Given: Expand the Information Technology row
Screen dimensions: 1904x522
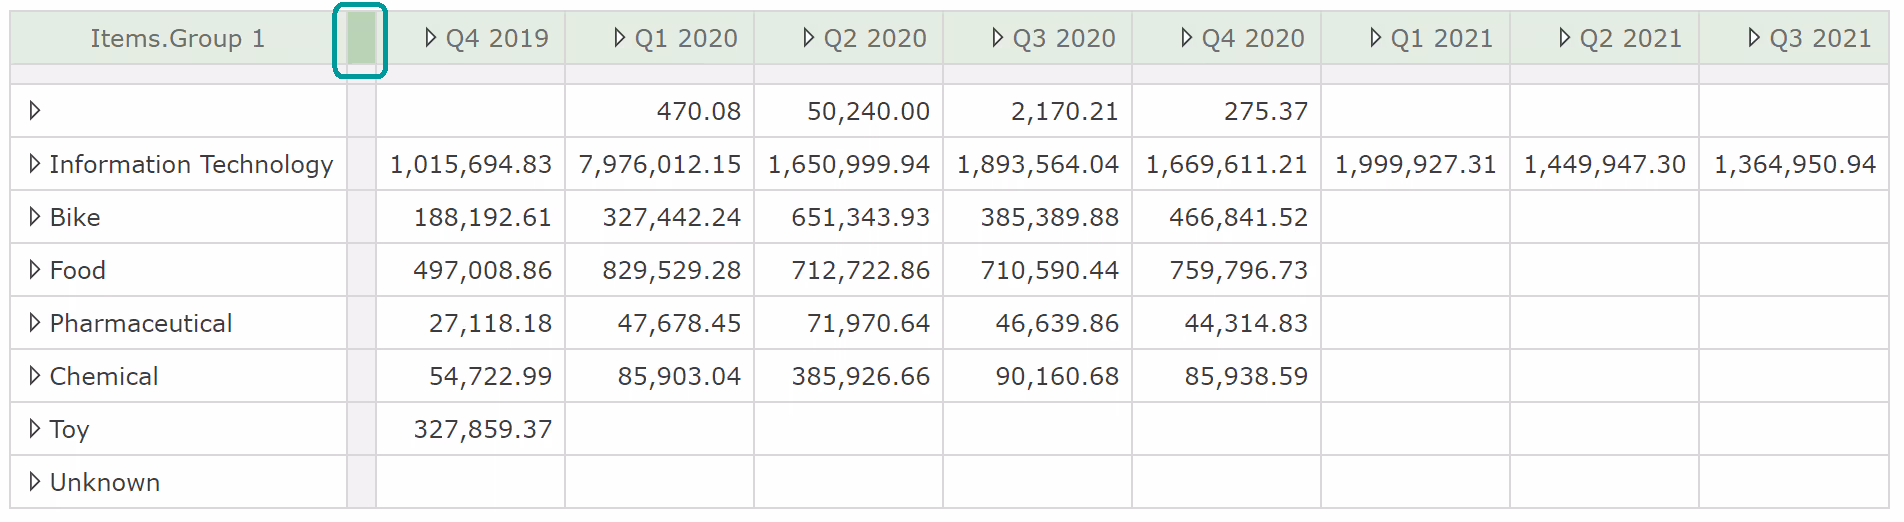Looking at the screenshot, I should 35,164.
